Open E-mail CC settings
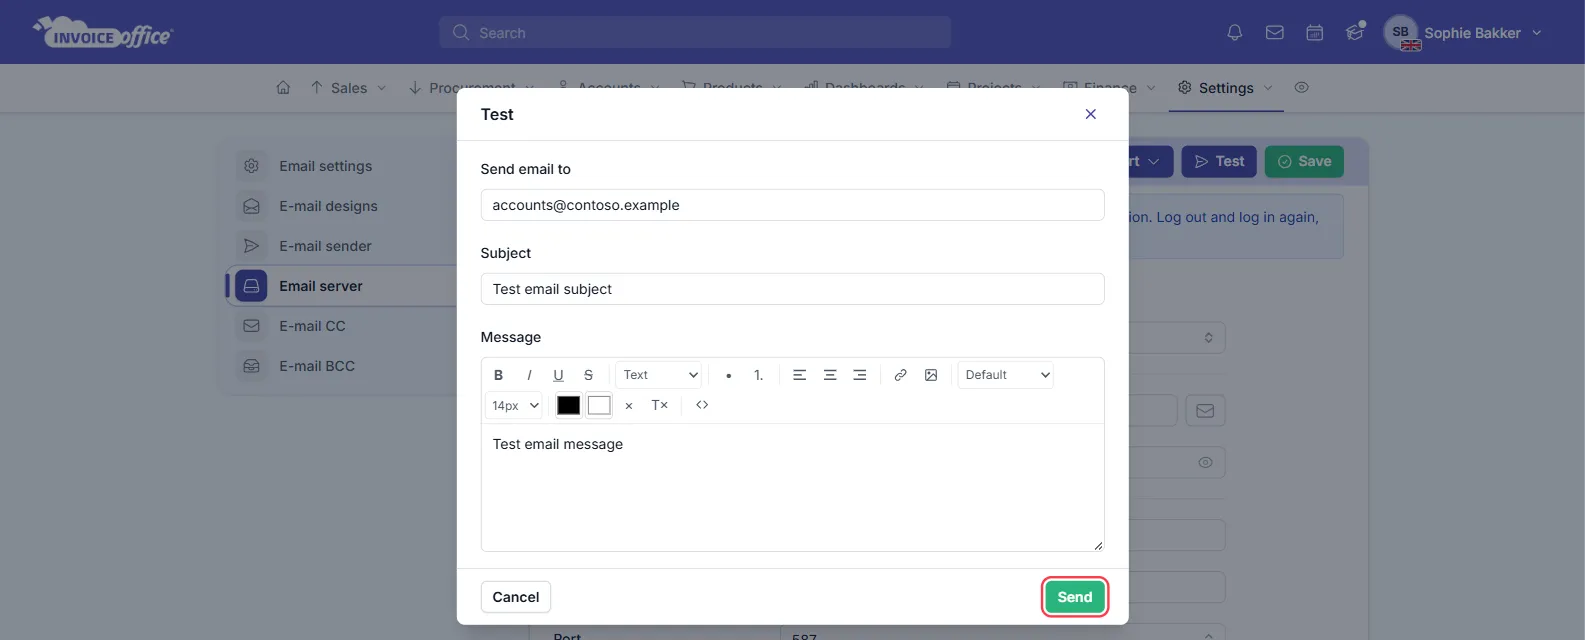 [312, 326]
